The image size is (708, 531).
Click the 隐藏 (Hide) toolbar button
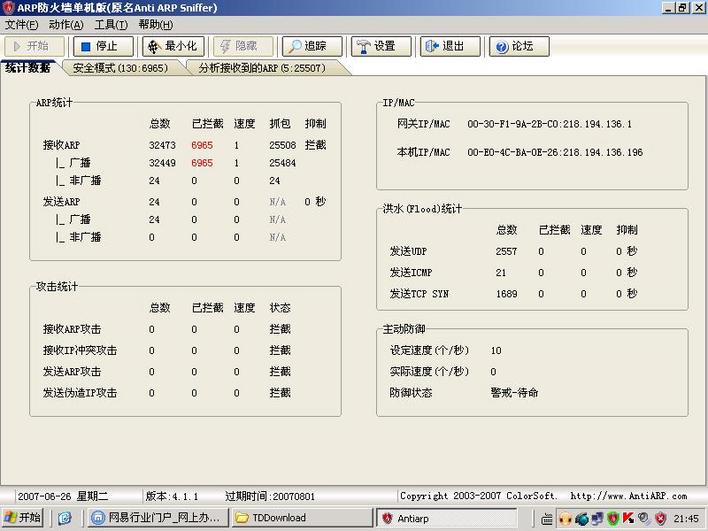coord(242,46)
